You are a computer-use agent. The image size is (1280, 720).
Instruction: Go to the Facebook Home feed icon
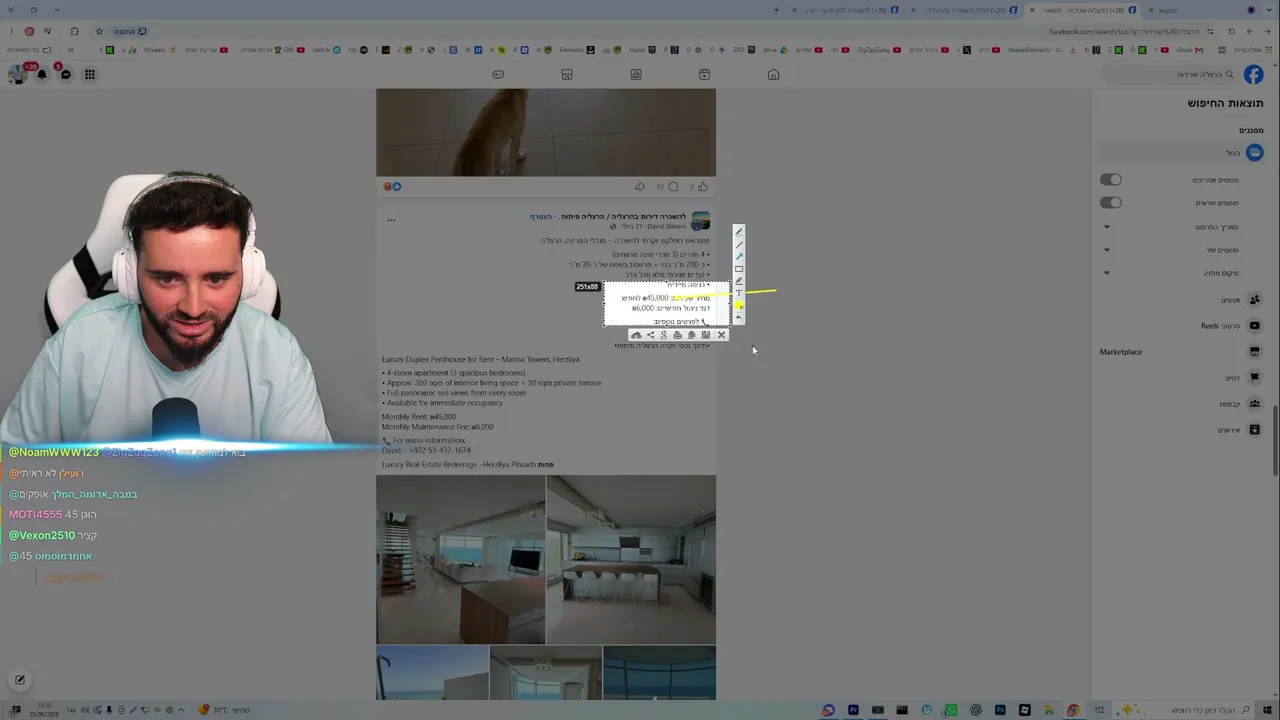773,74
